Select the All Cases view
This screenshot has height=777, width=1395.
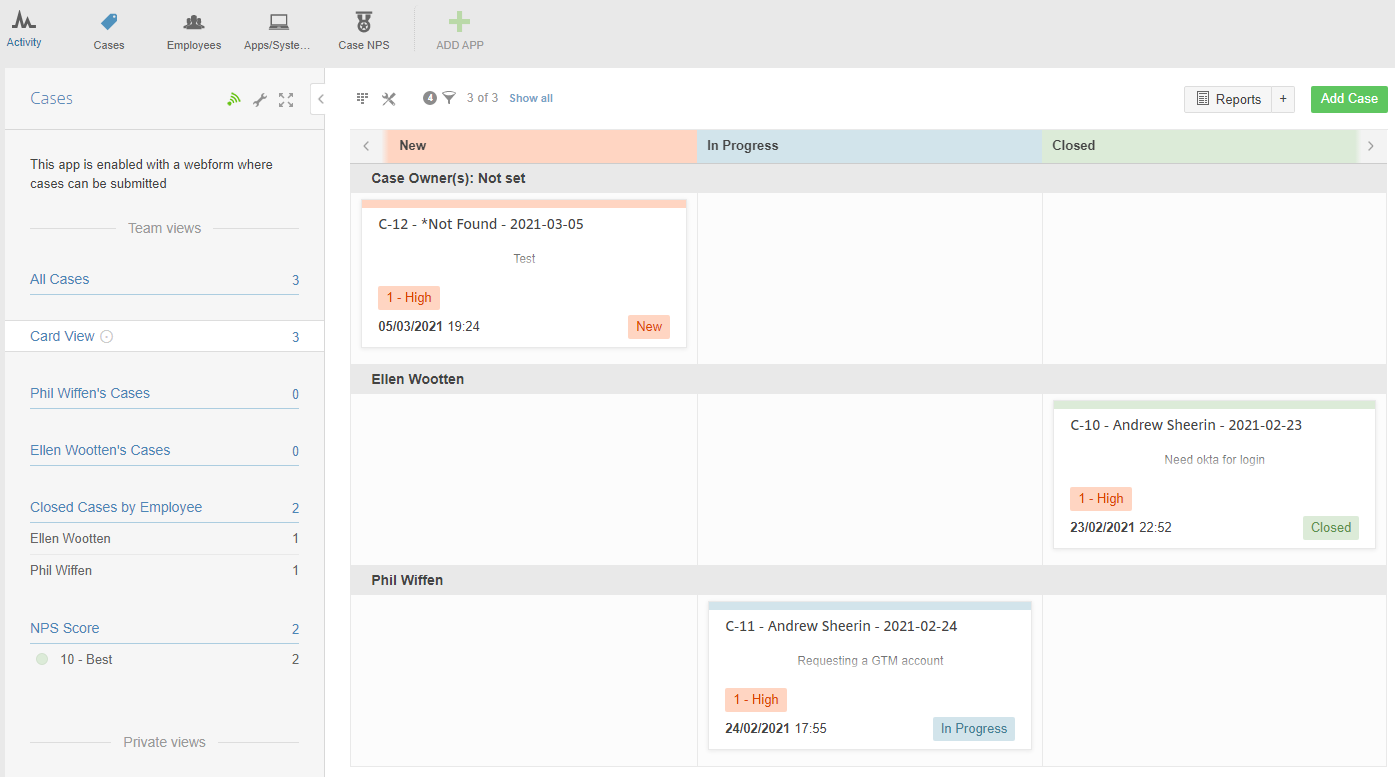point(60,280)
